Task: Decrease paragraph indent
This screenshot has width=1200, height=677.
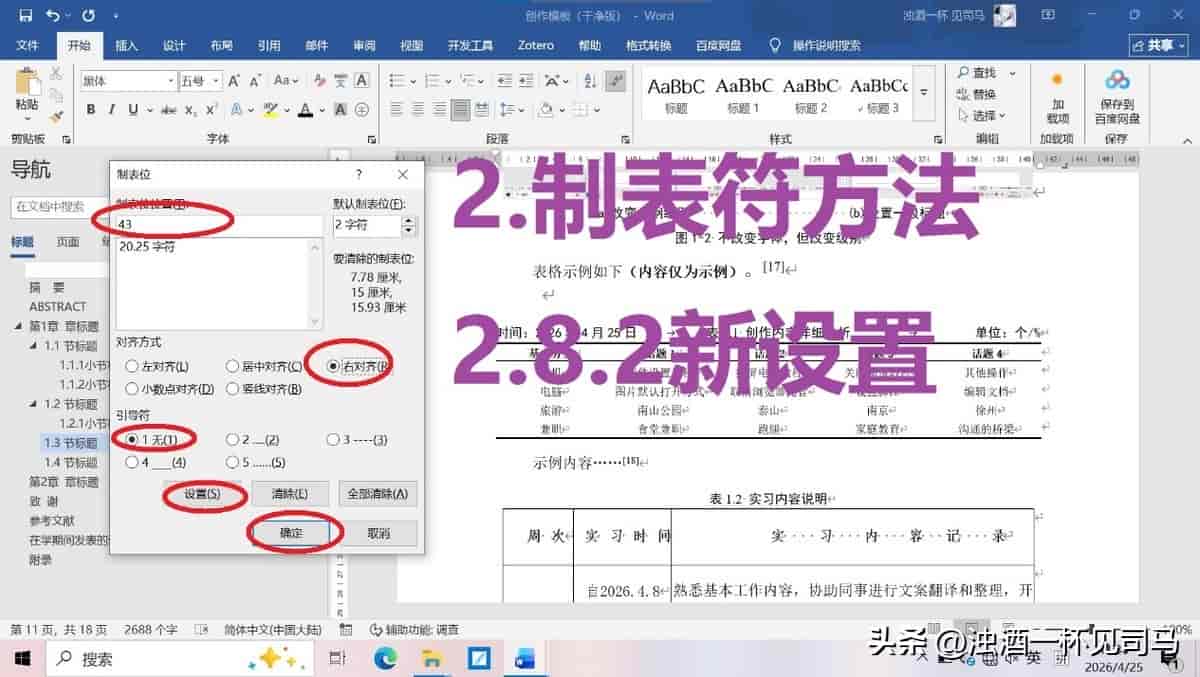Action: pos(506,81)
